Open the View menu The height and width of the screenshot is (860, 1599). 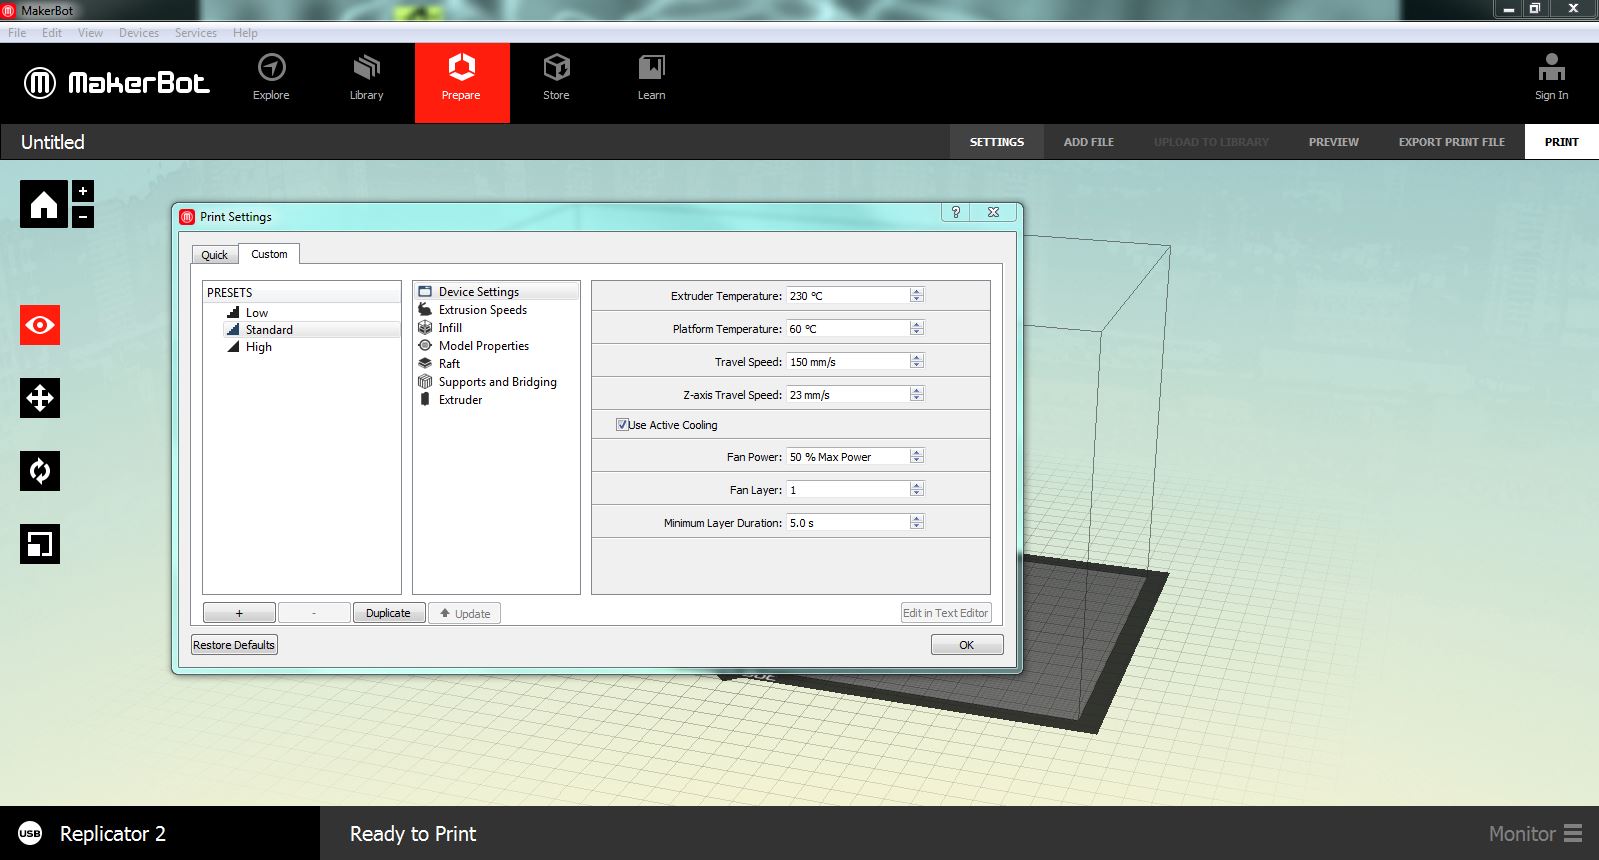click(x=90, y=33)
